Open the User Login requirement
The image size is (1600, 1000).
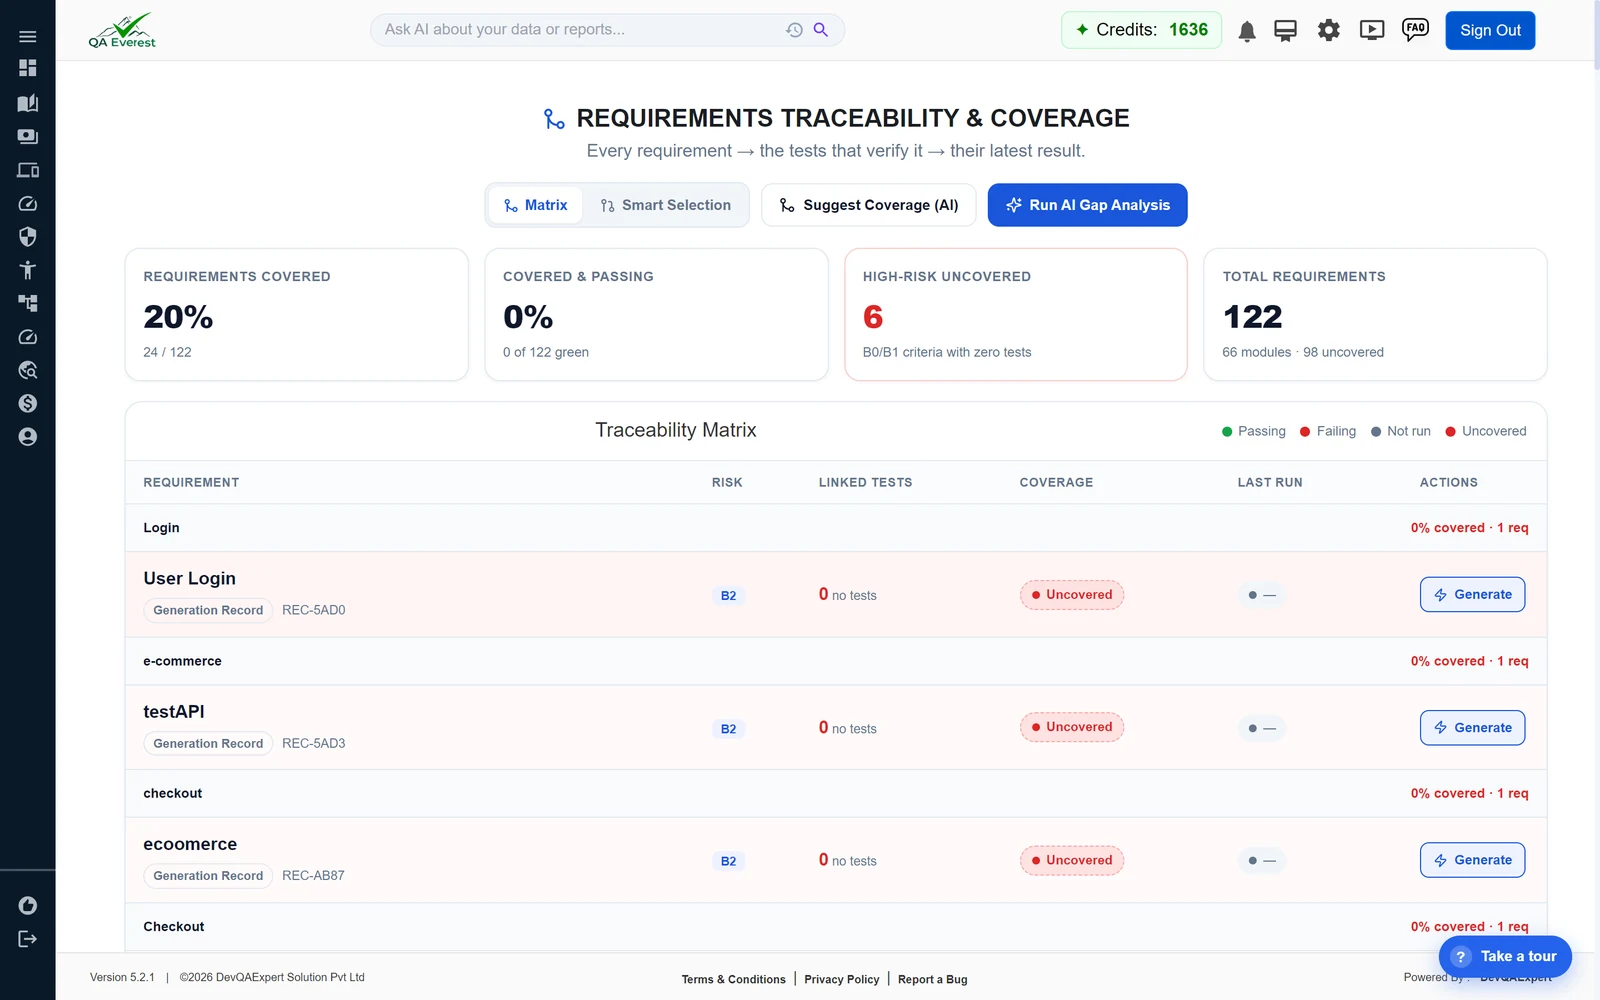click(189, 578)
